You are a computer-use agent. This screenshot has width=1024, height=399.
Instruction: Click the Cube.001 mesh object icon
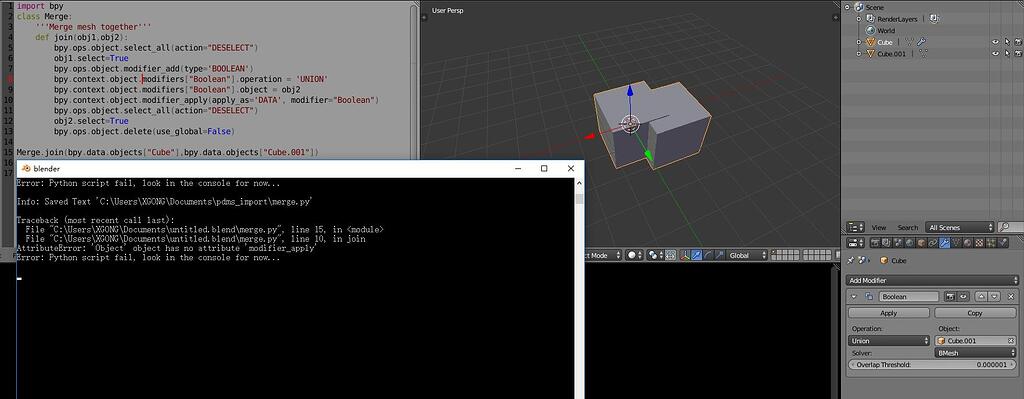point(871,54)
